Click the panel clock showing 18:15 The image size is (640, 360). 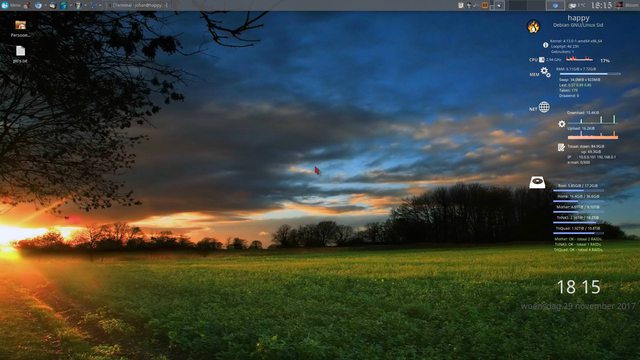[601, 5]
